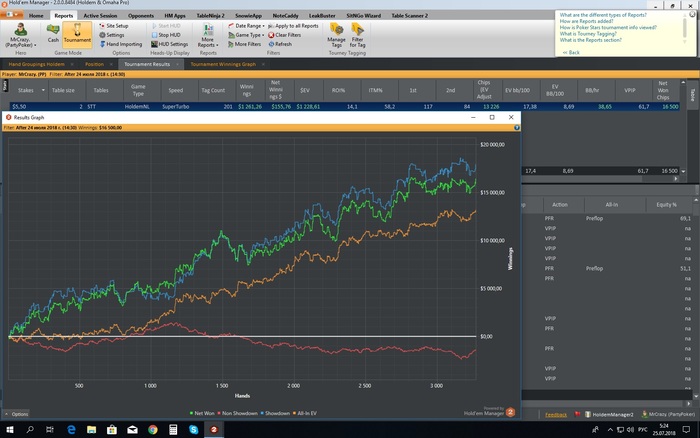Switch to Hand Groupings Holdem report tab

point(36,64)
